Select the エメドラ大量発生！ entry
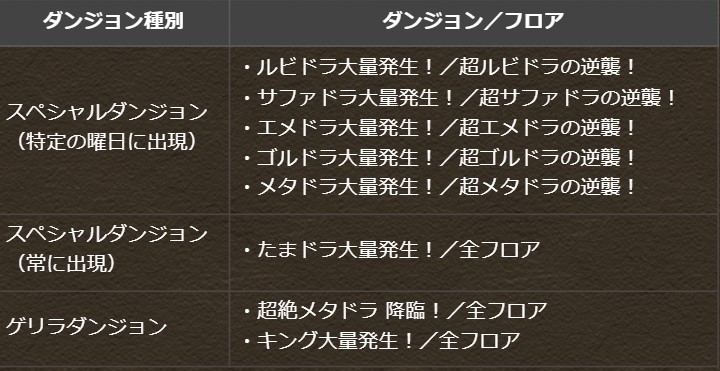This screenshot has height=371, width=720. (x=345, y=128)
